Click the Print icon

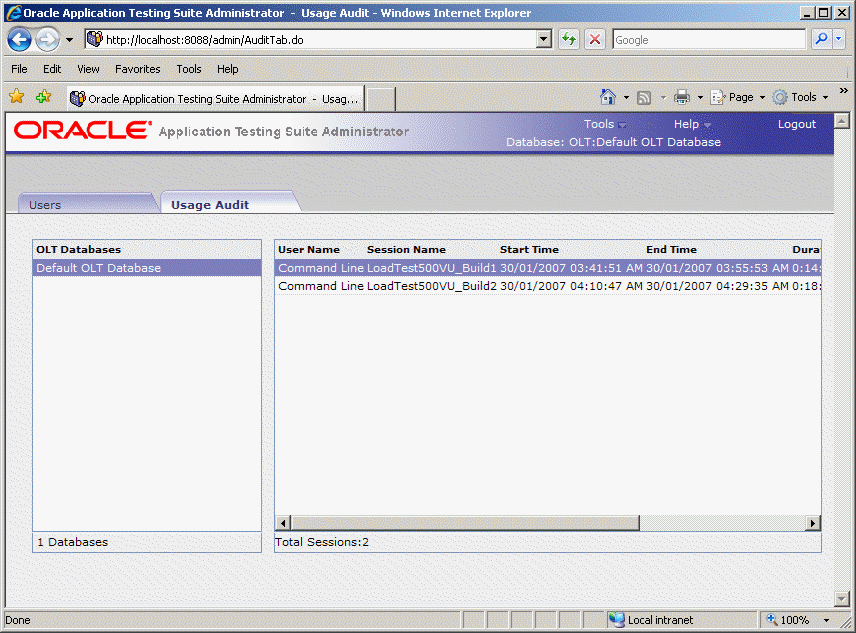pyautogui.click(x=682, y=97)
